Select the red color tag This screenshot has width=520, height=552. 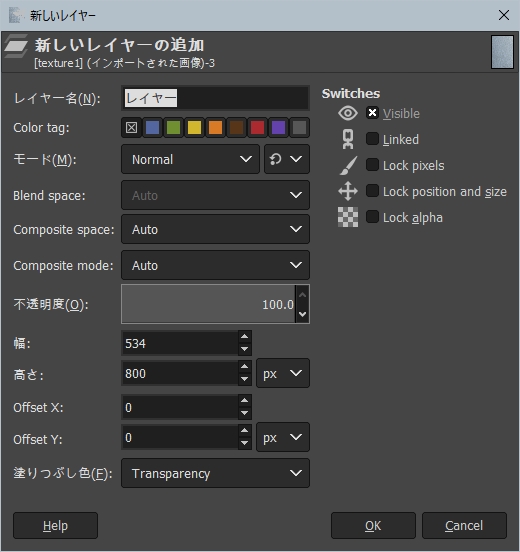click(x=257, y=127)
